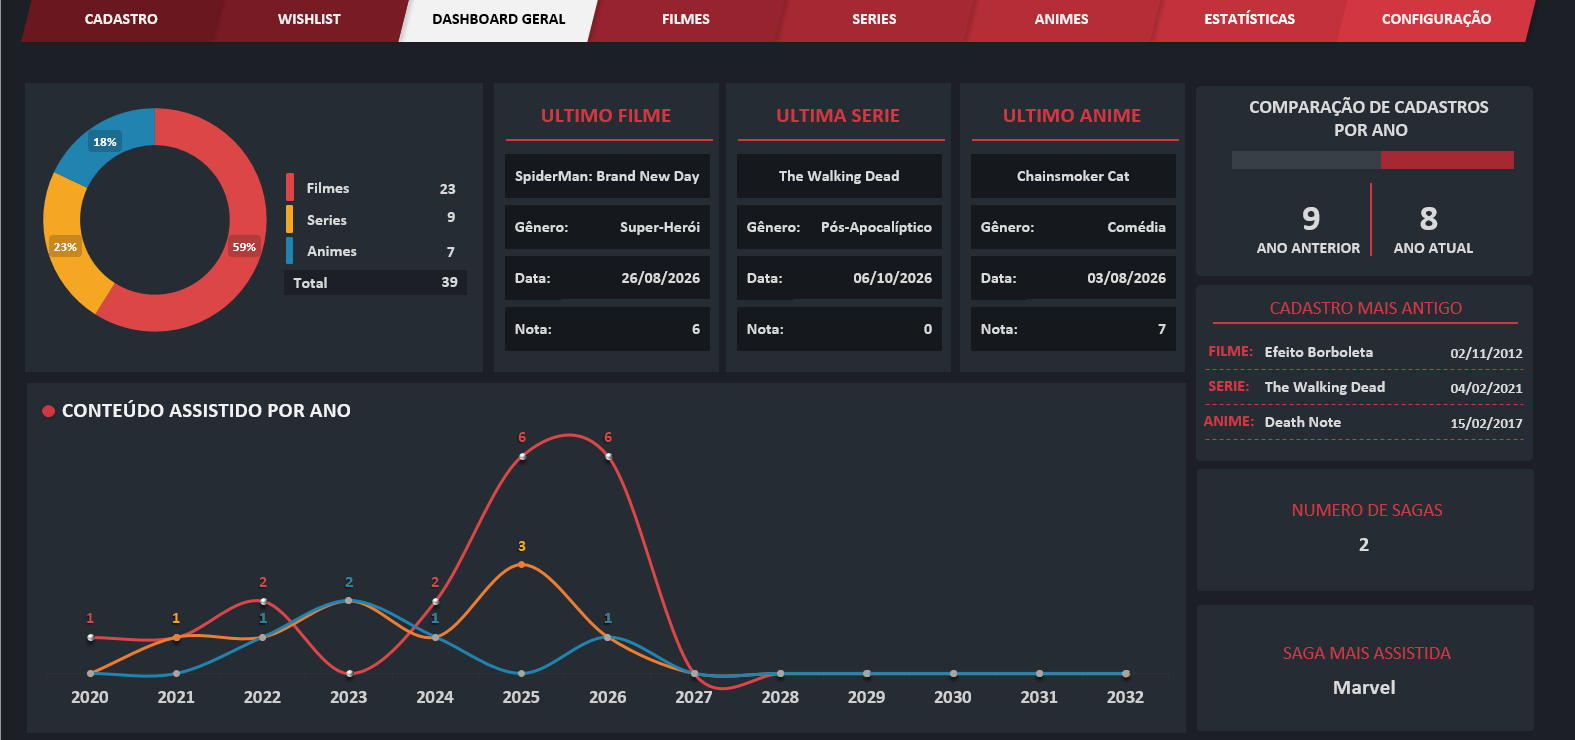Screen dimensions: 1575x740
Task: Click the yellow Series legend swatch
Action: pyautogui.click(x=290, y=219)
